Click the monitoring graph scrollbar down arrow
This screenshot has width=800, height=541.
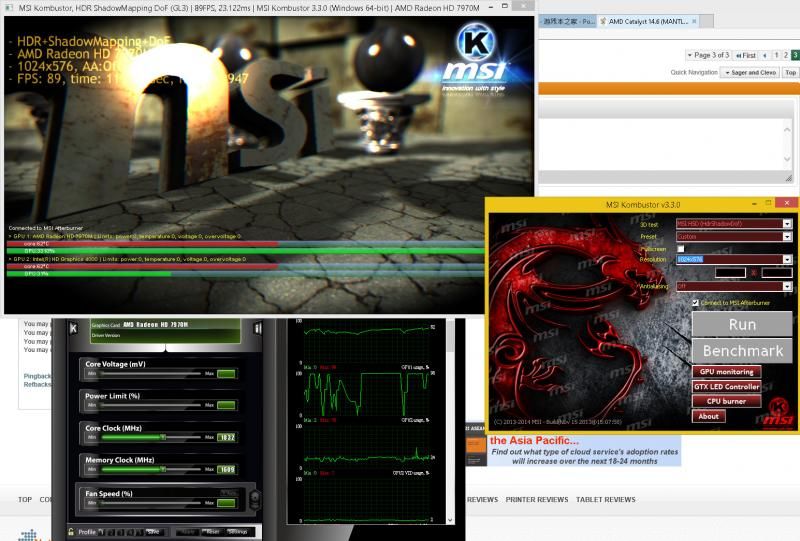(x=450, y=520)
